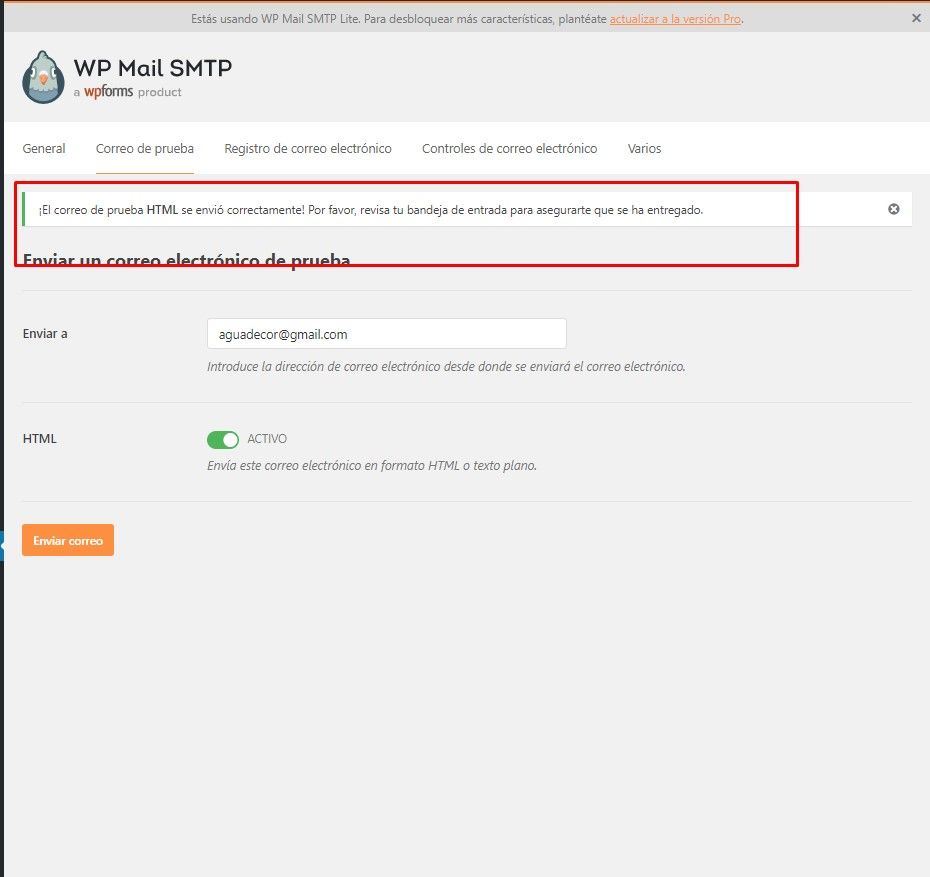Switch to Registro de correo electrónico tab
The height and width of the screenshot is (877, 930).
click(308, 148)
